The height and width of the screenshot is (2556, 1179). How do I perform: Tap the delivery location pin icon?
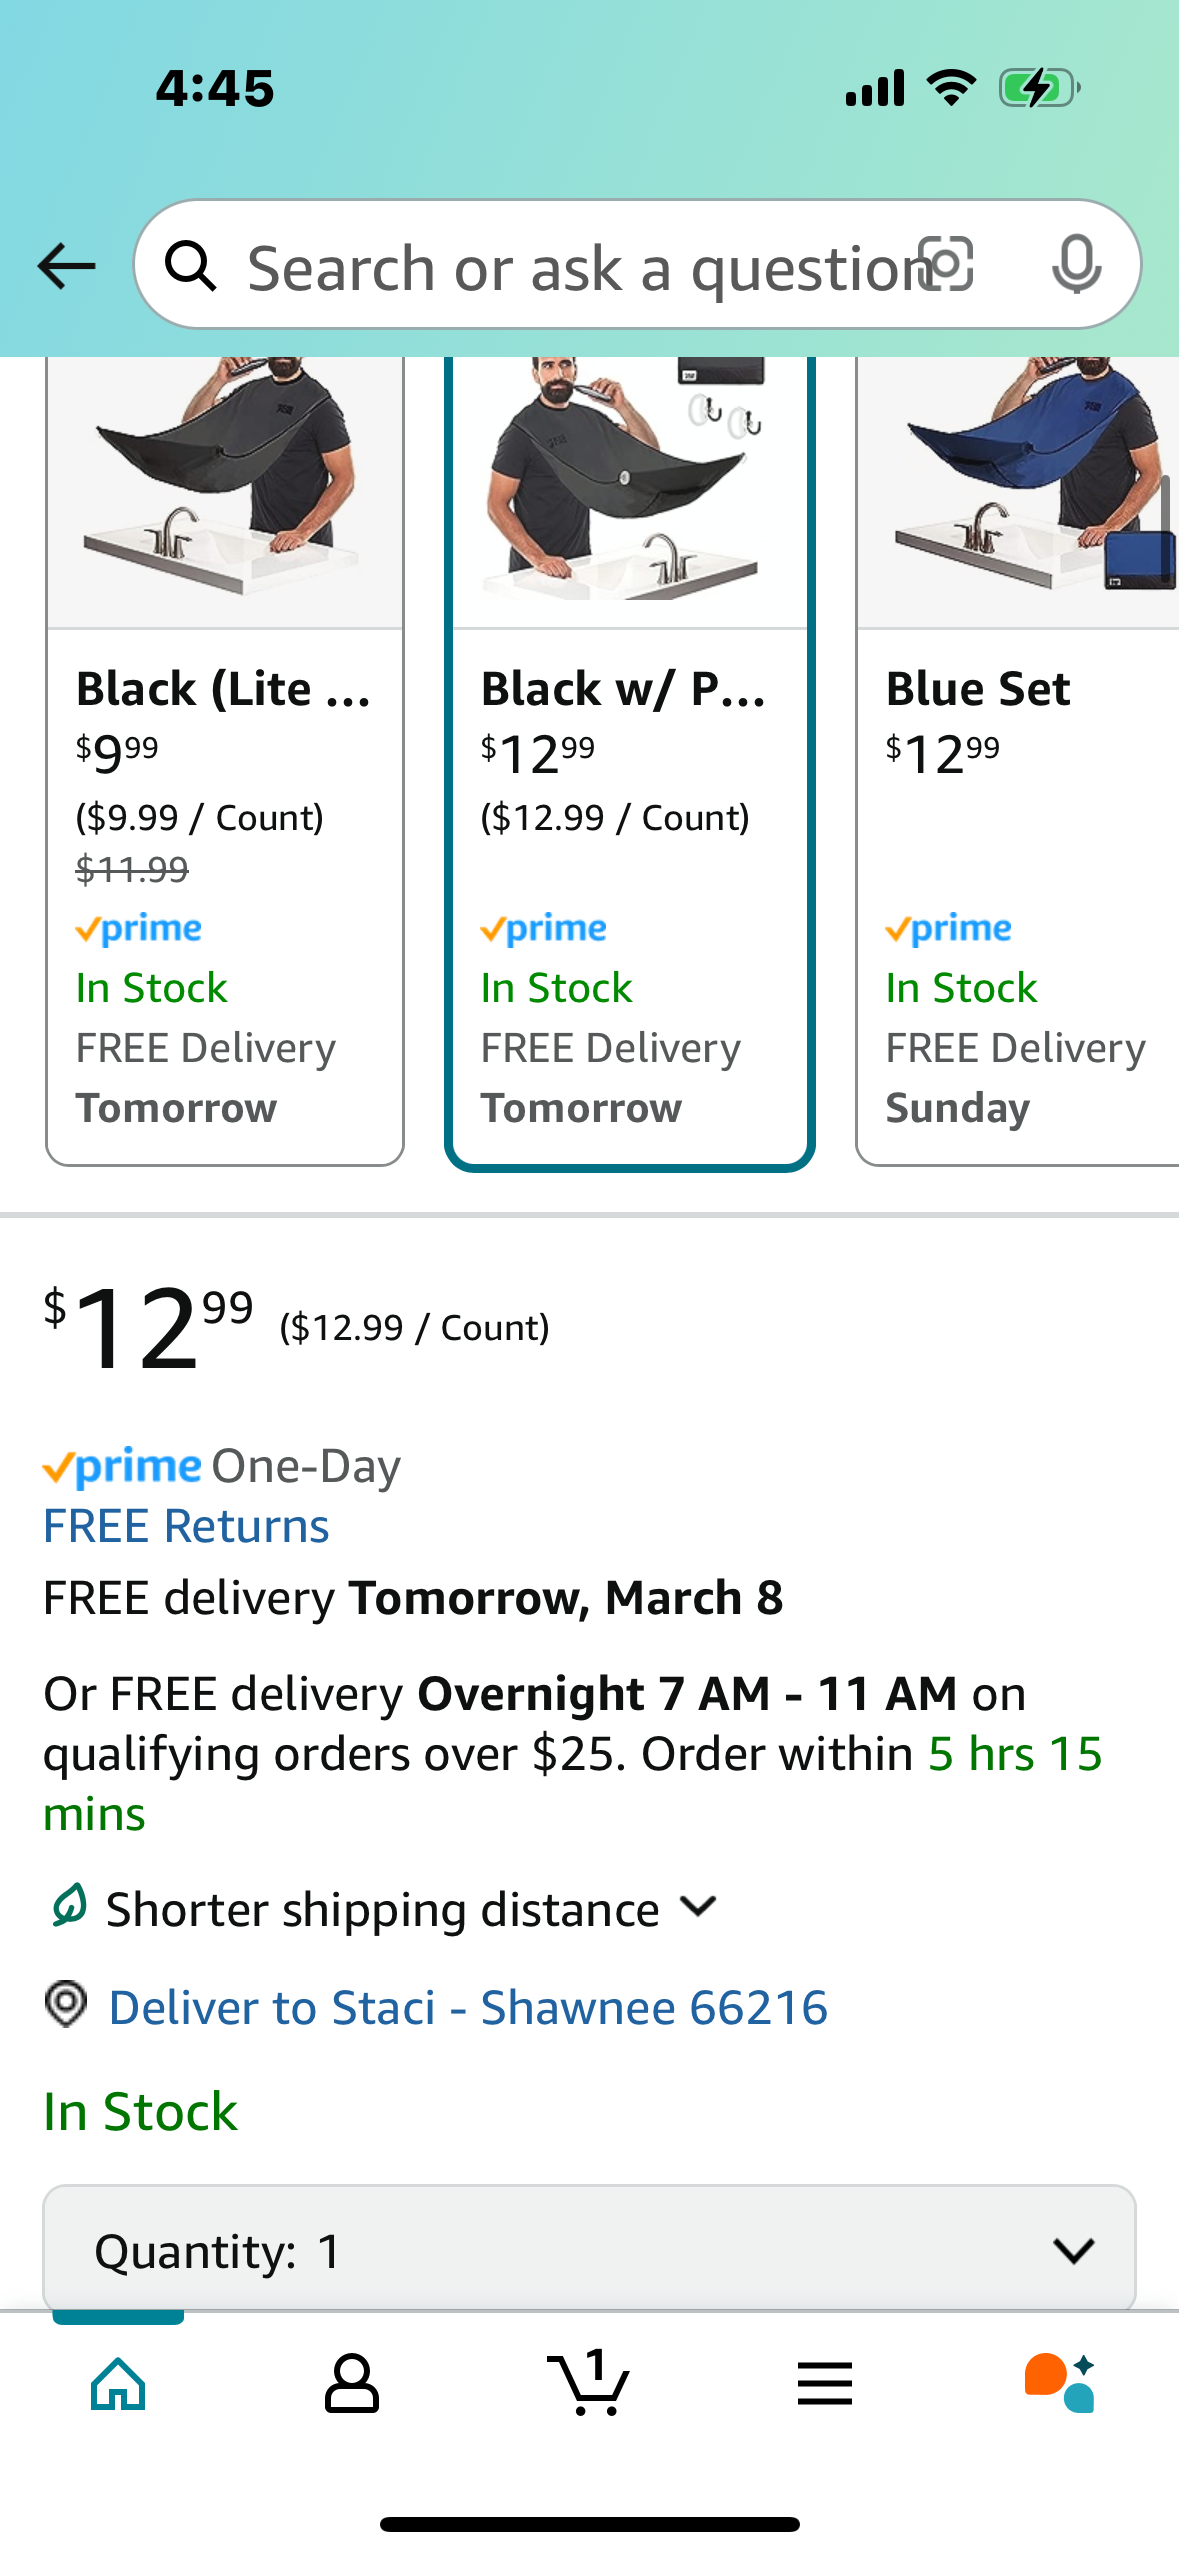[66, 2005]
